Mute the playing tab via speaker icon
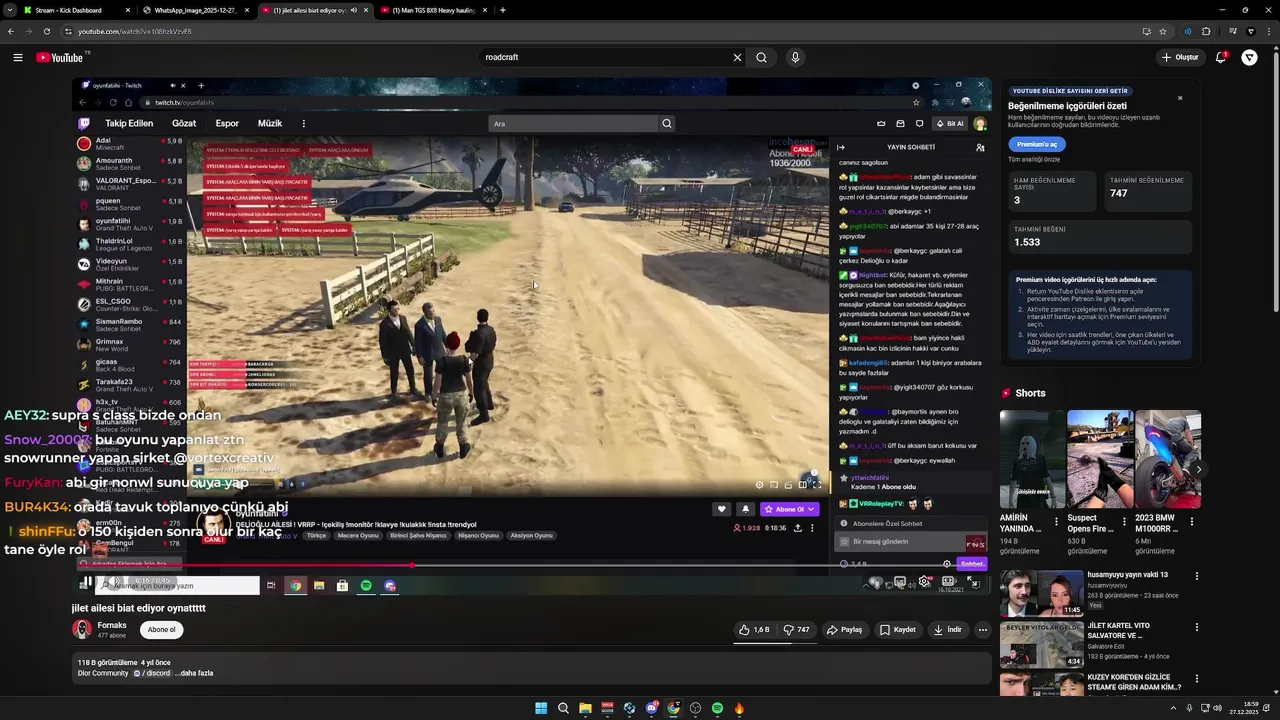This screenshot has width=1280, height=720. coord(353,10)
